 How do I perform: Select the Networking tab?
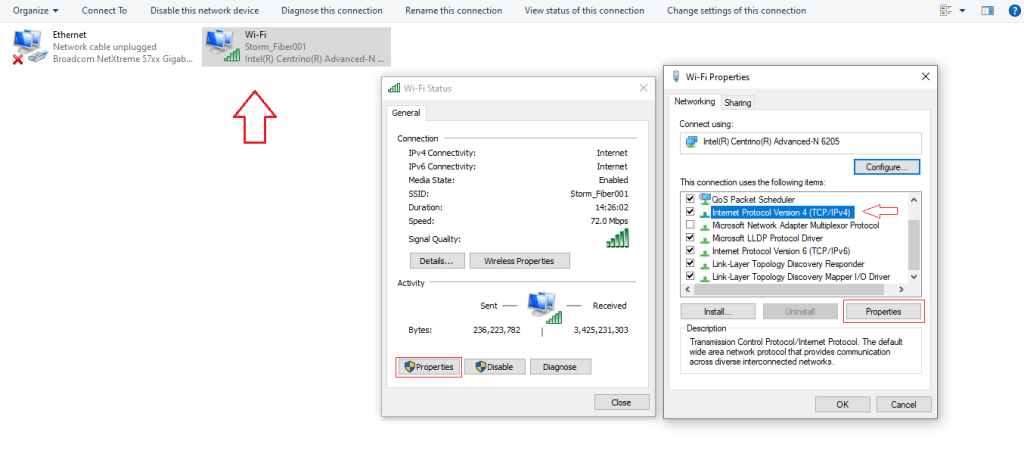click(x=695, y=102)
